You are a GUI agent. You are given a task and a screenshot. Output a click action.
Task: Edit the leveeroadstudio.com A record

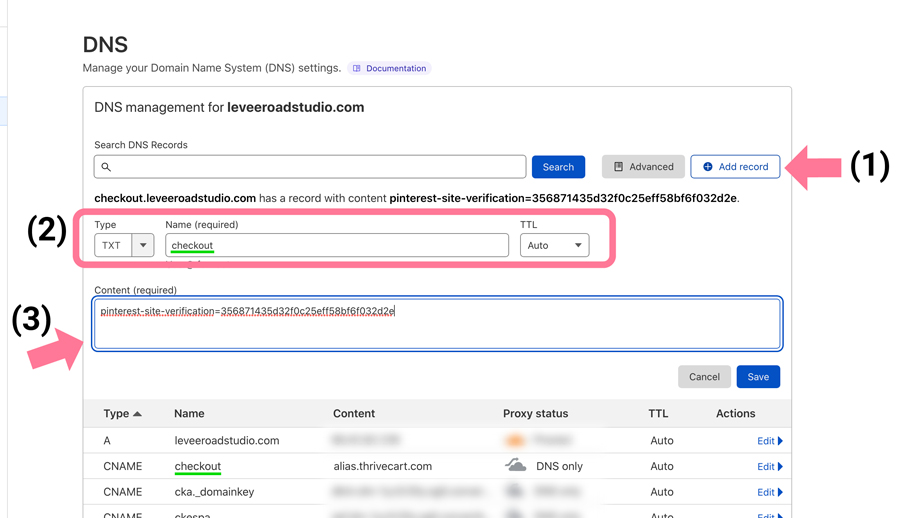768,441
